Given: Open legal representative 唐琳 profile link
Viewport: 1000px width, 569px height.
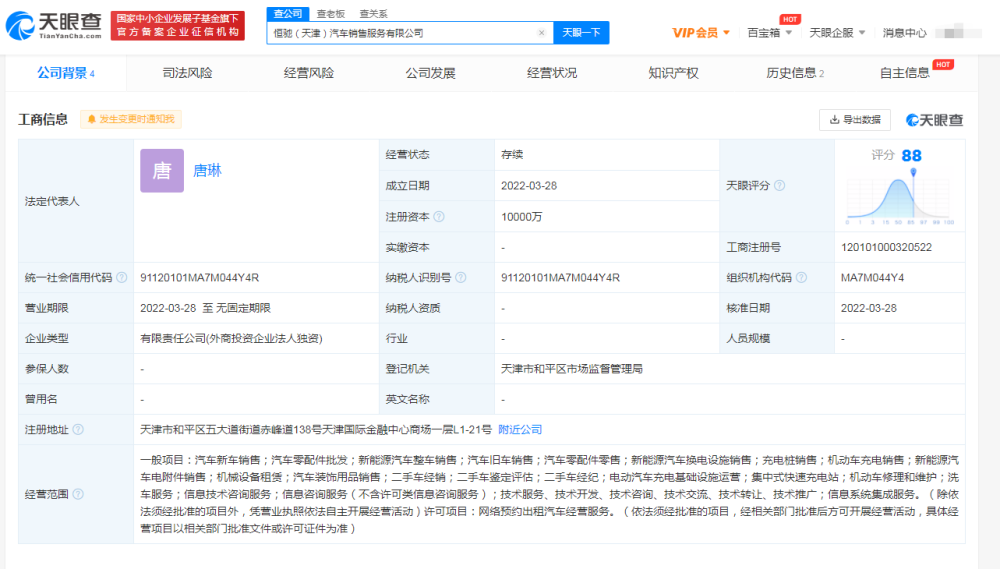Looking at the screenshot, I should [207, 170].
